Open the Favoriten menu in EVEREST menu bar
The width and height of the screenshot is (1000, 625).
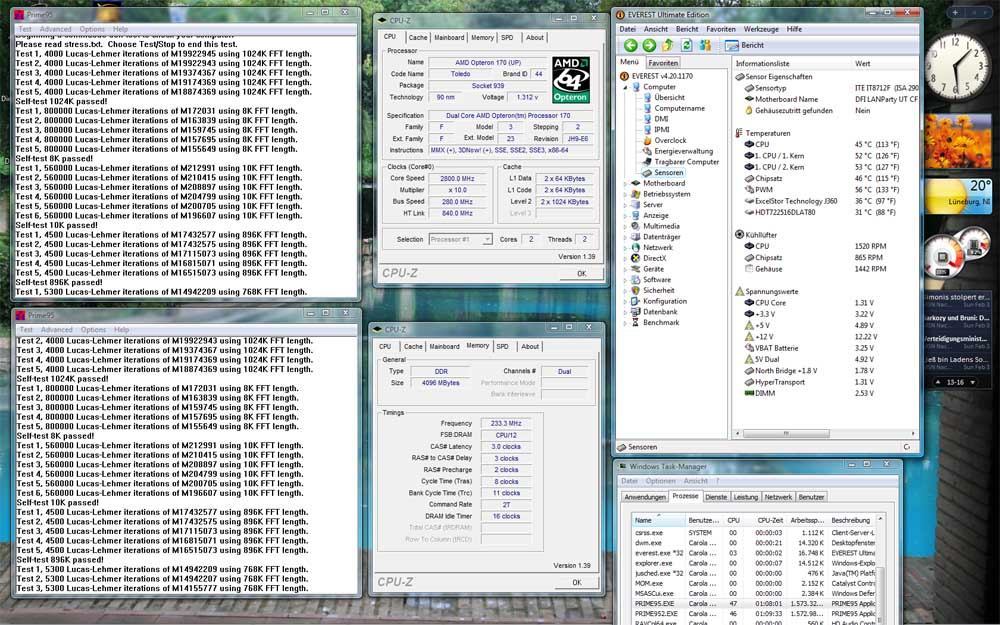tap(721, 29)
